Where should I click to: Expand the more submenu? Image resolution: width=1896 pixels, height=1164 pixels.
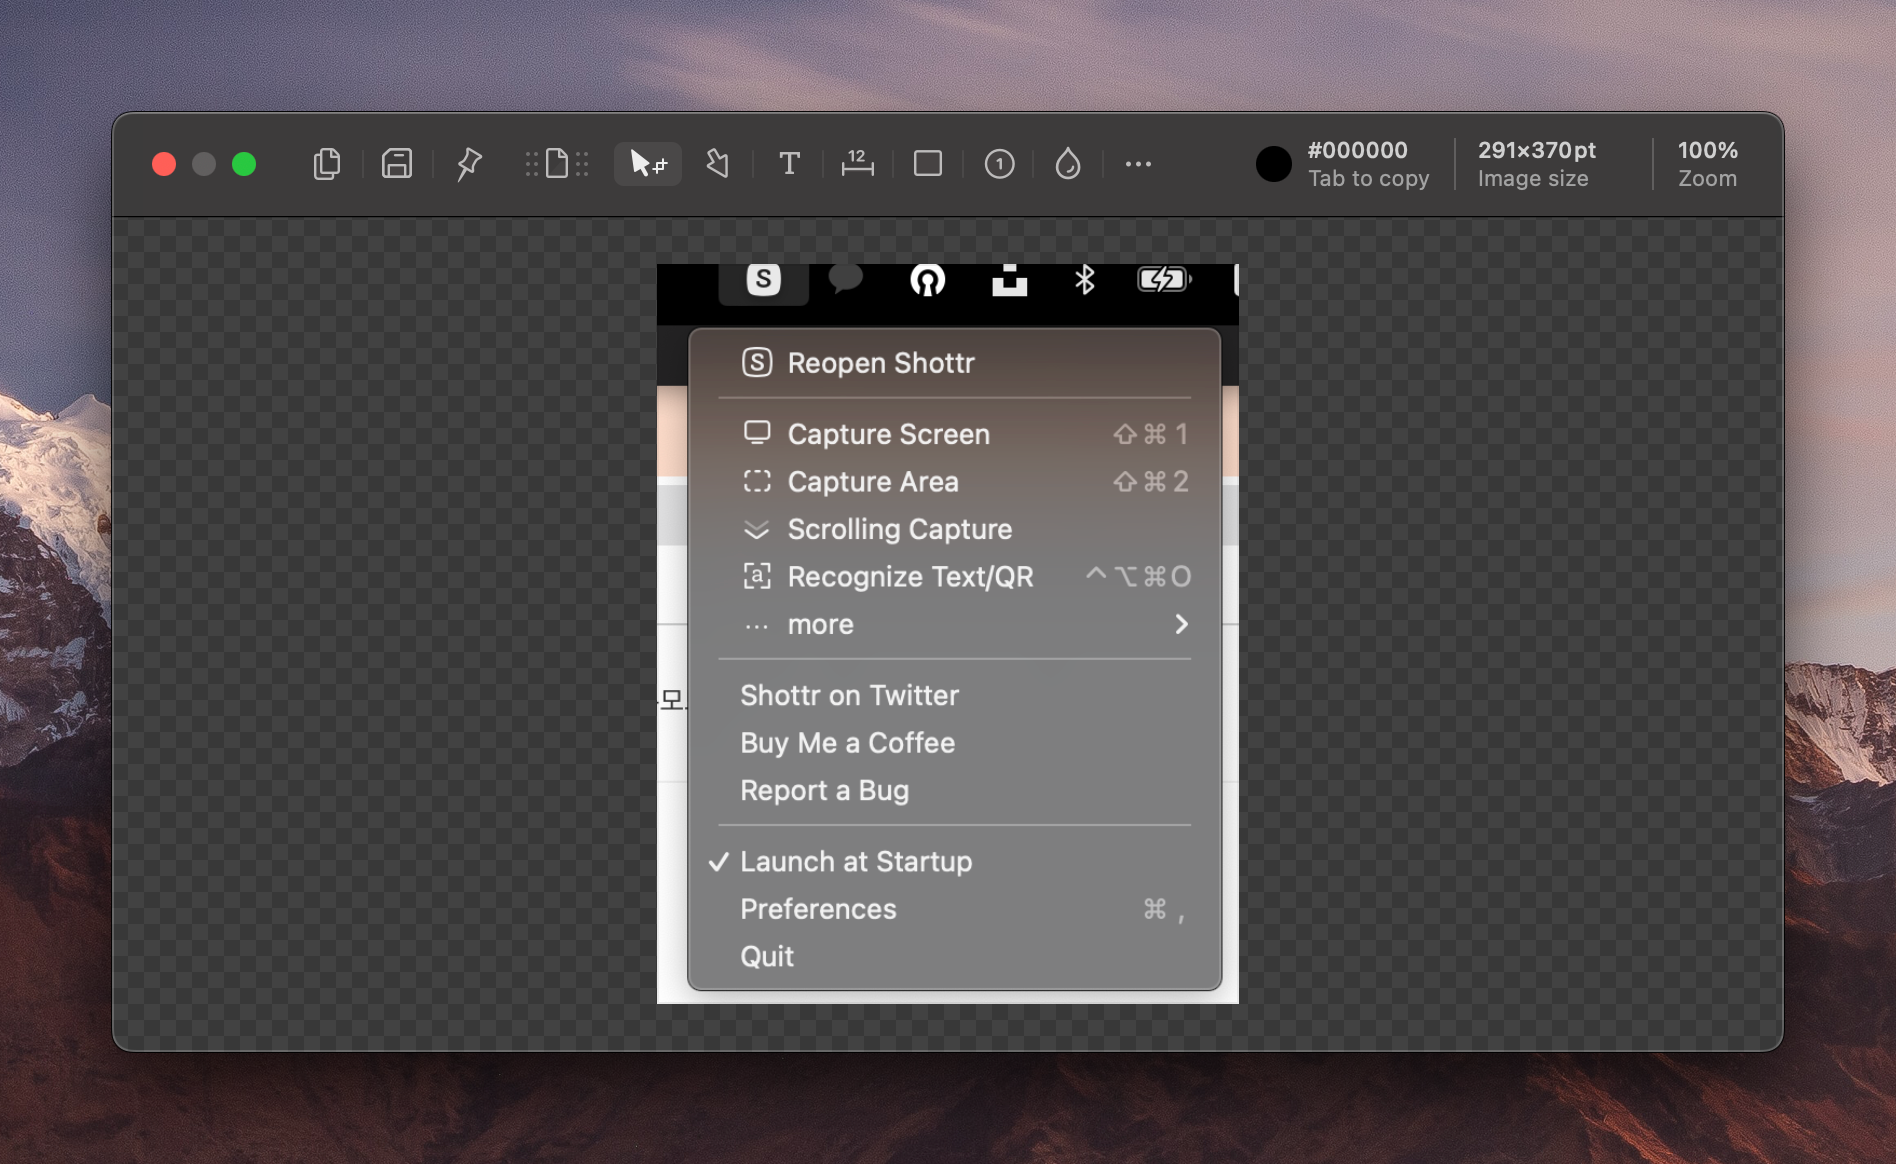pyautogui.click(x=955, y=624)
